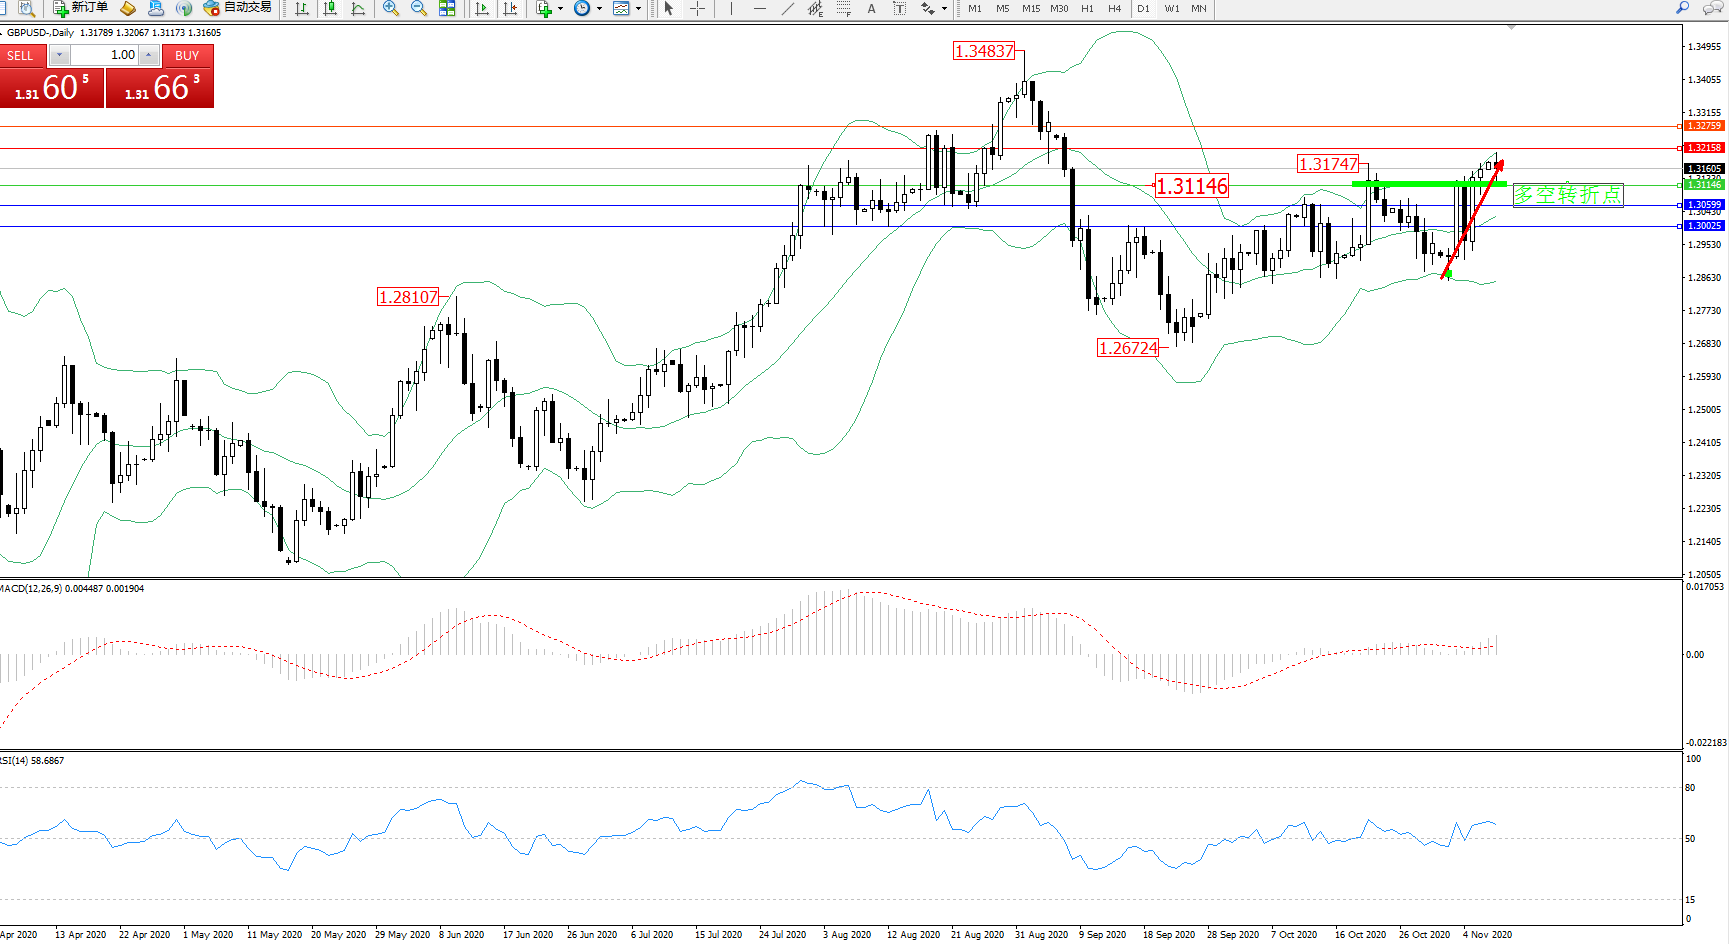Screen dimensions: 1729x944
Task: Switch chart to line chart display
Action: [358, 8]
